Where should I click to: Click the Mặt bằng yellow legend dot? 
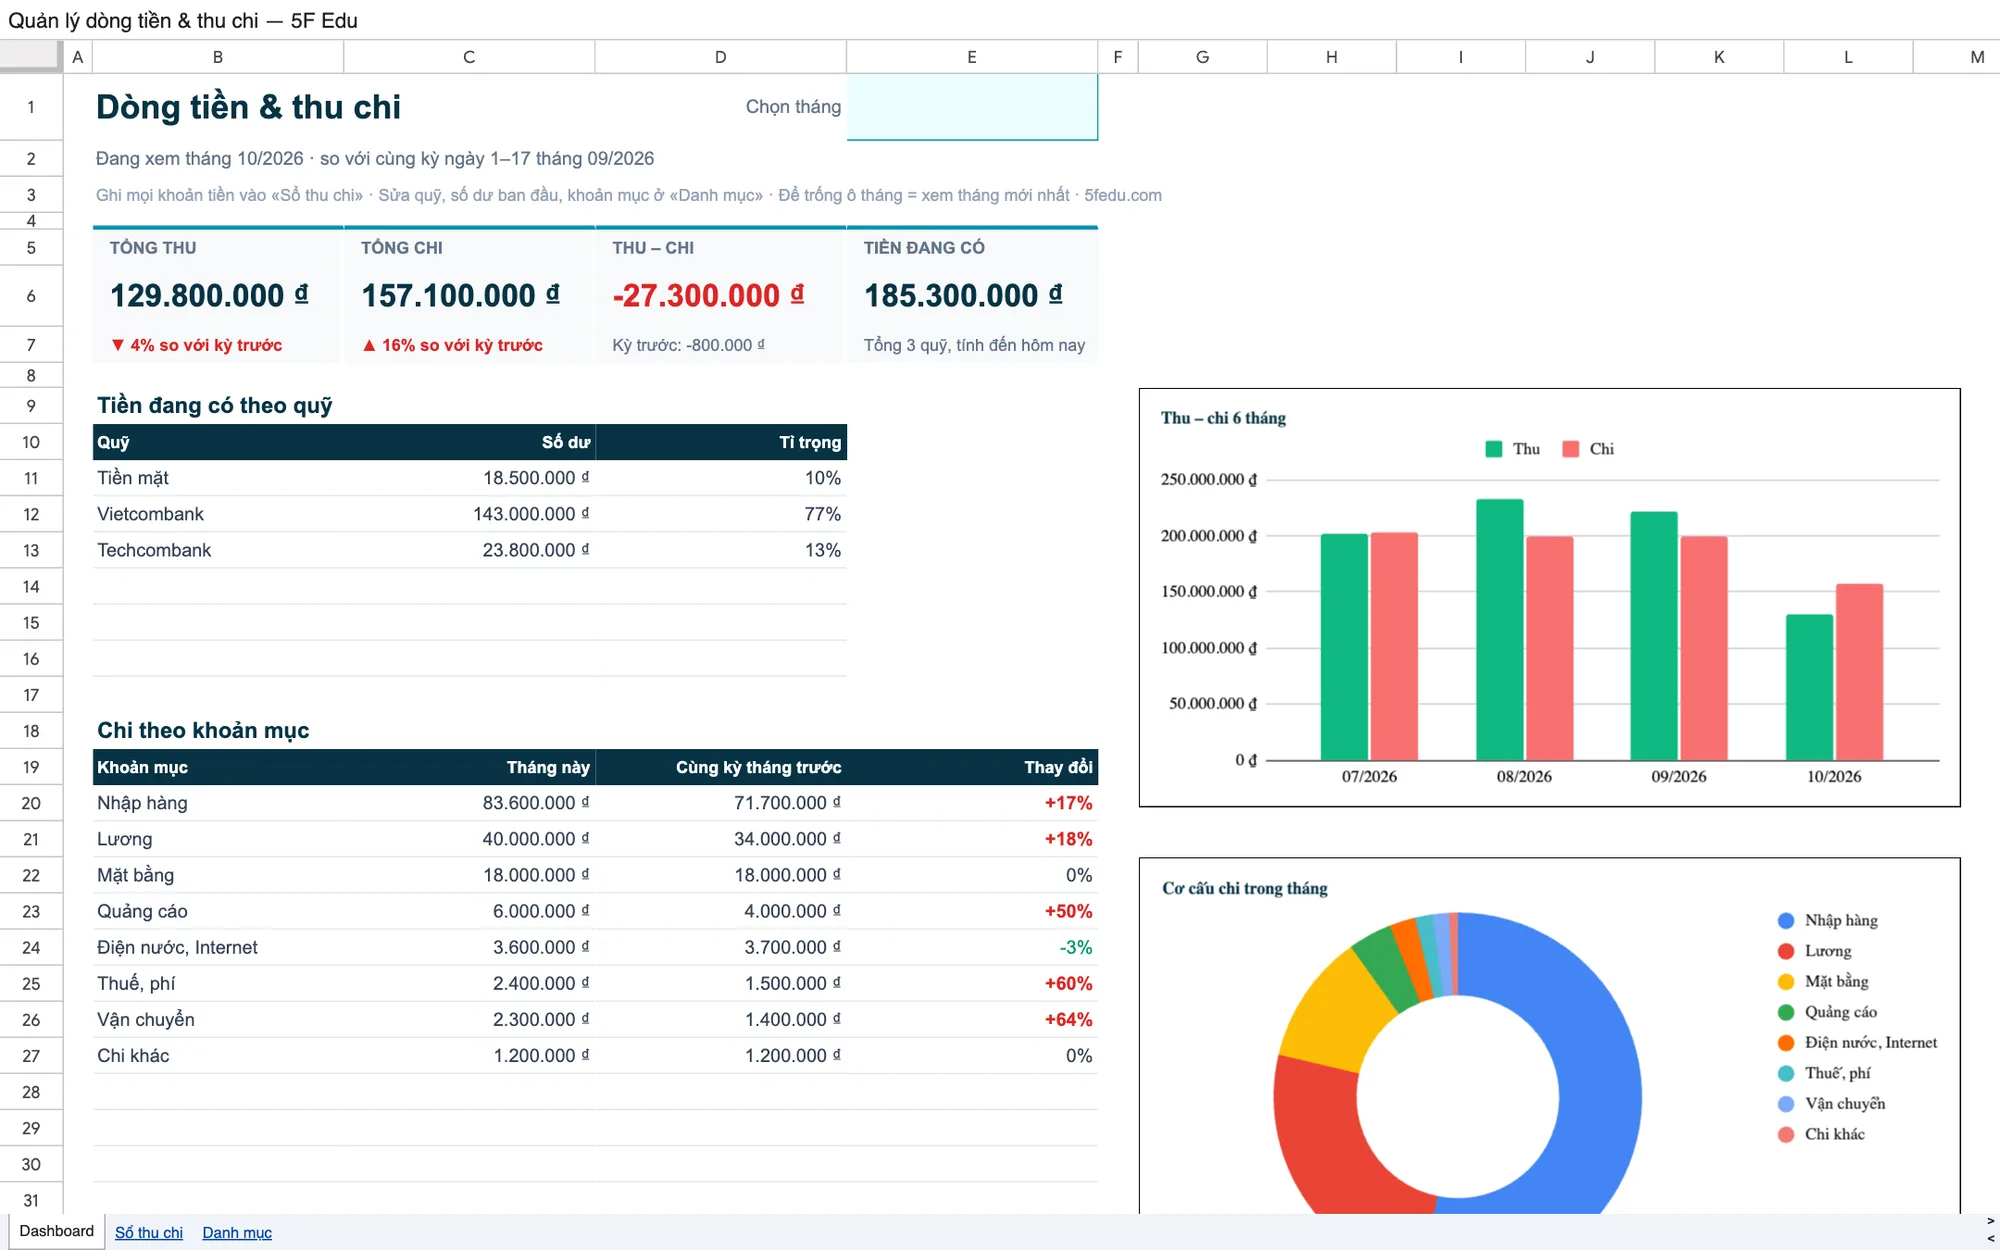[1786, 982]
